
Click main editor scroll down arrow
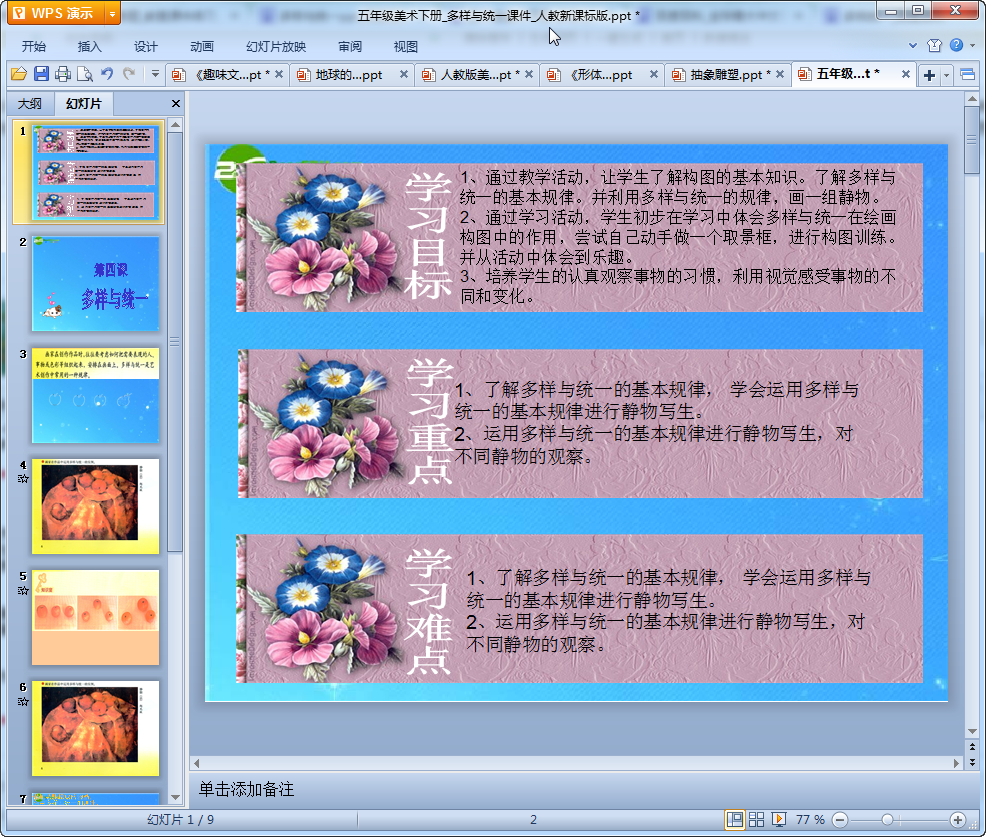(972, 731)
